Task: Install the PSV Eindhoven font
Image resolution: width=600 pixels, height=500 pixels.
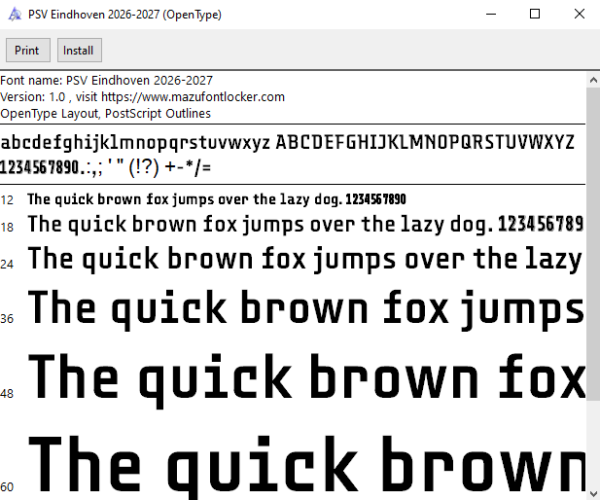Action: 79,50
